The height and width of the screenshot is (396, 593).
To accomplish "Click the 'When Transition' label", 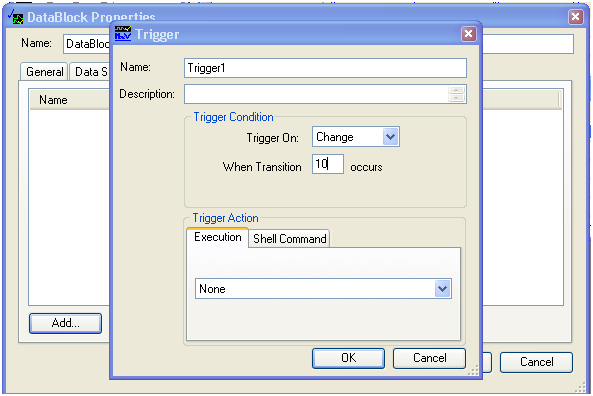I will click(262, 167).
